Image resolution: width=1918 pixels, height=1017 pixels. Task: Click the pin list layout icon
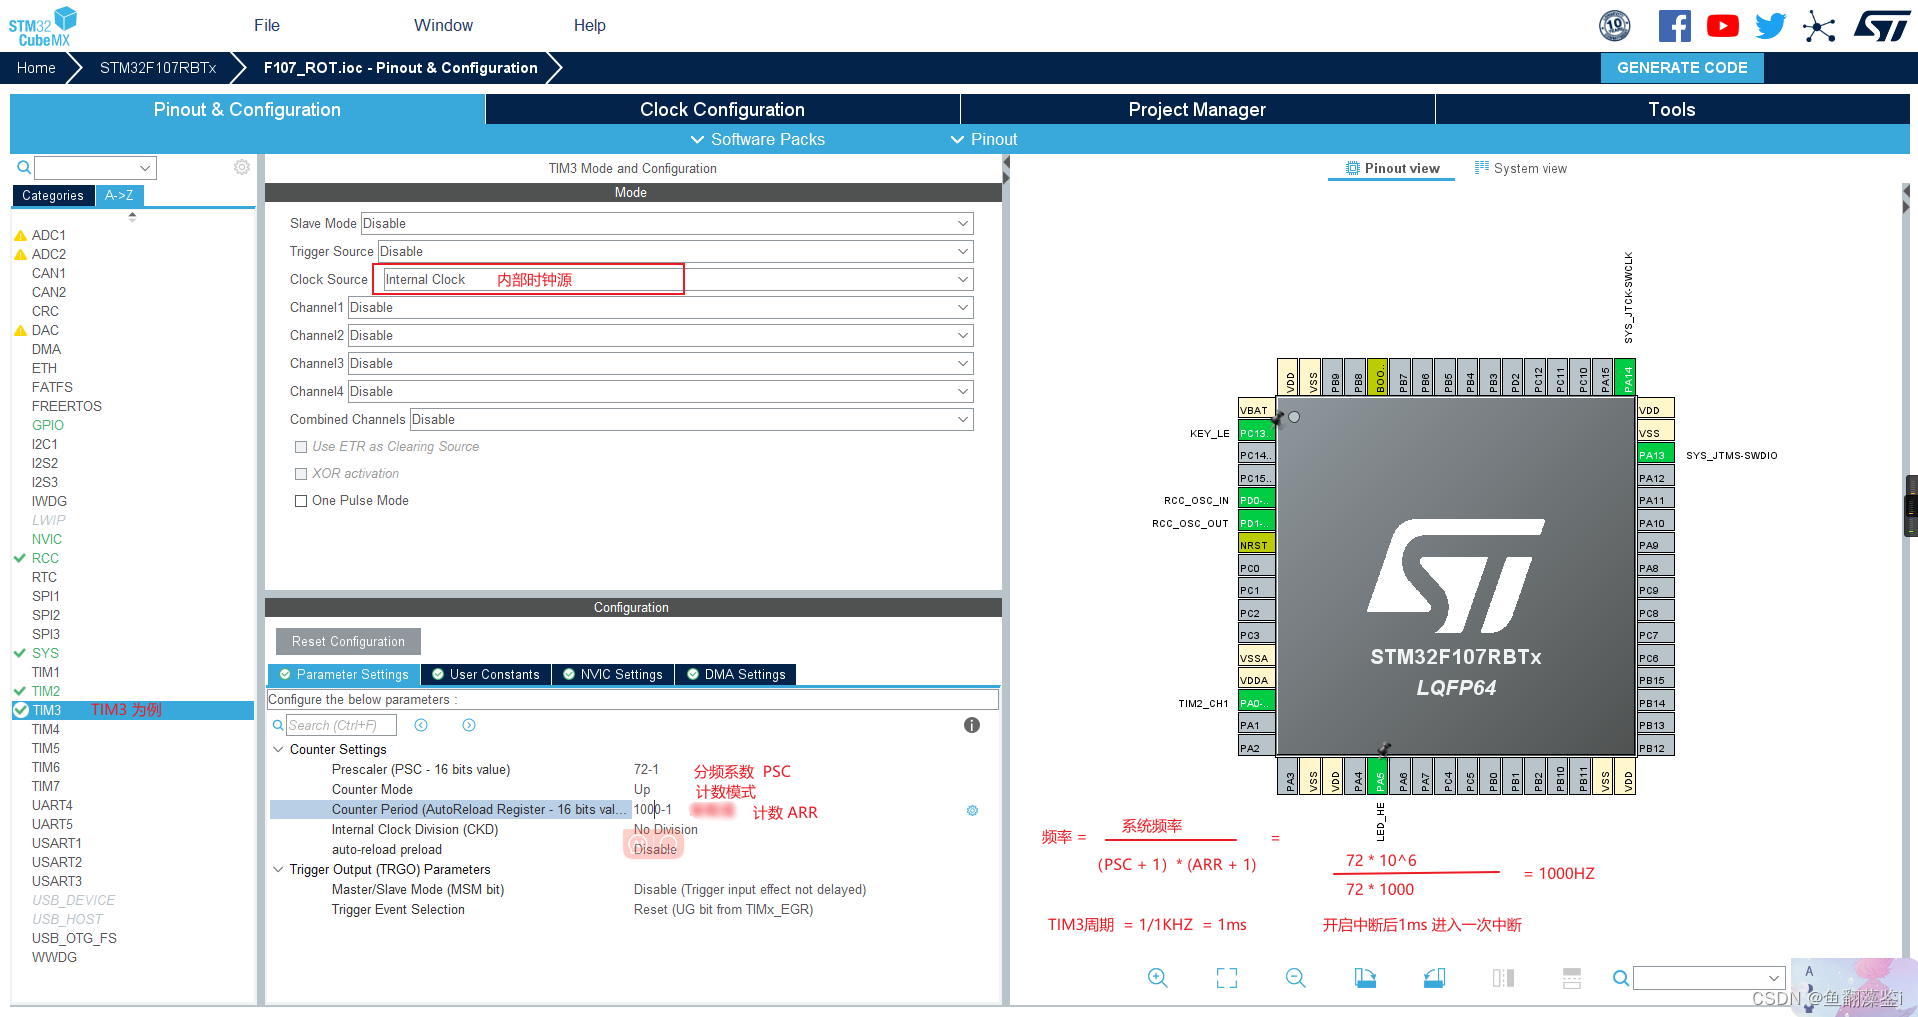coord(1572,978)
